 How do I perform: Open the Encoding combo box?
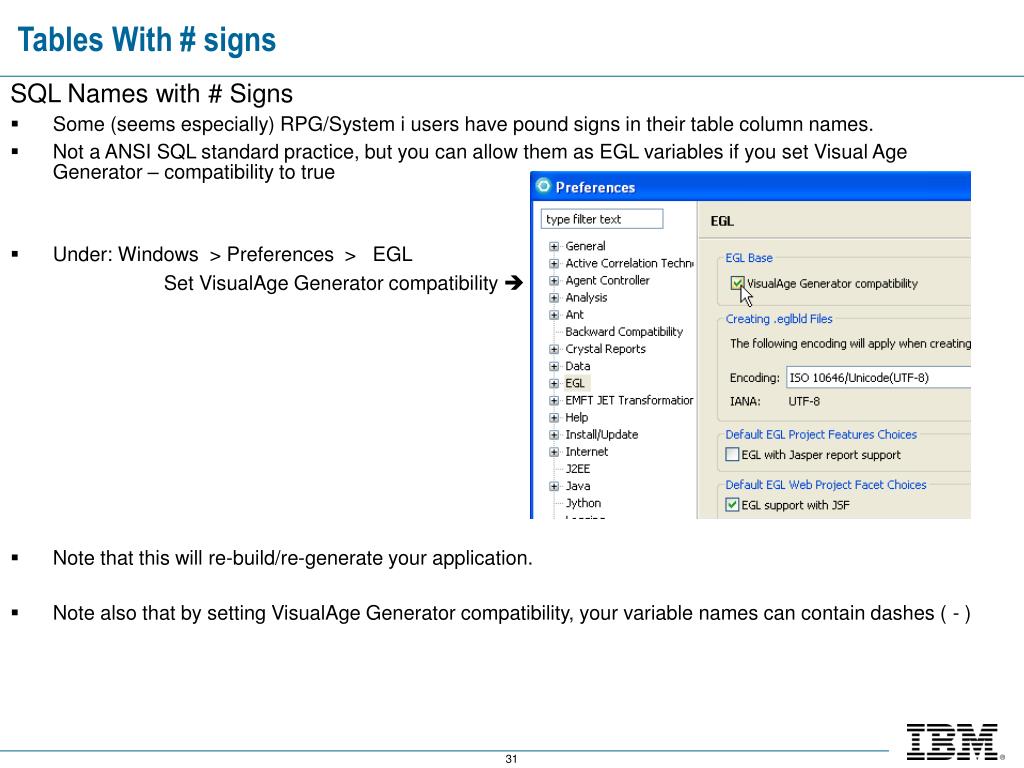coord(878,377)
